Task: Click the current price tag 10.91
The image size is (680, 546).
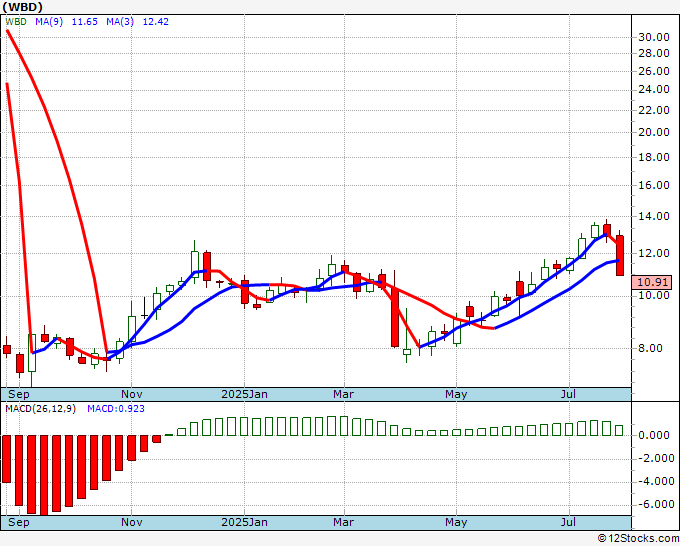Action: pyautogui.click(x=652, y=282)
